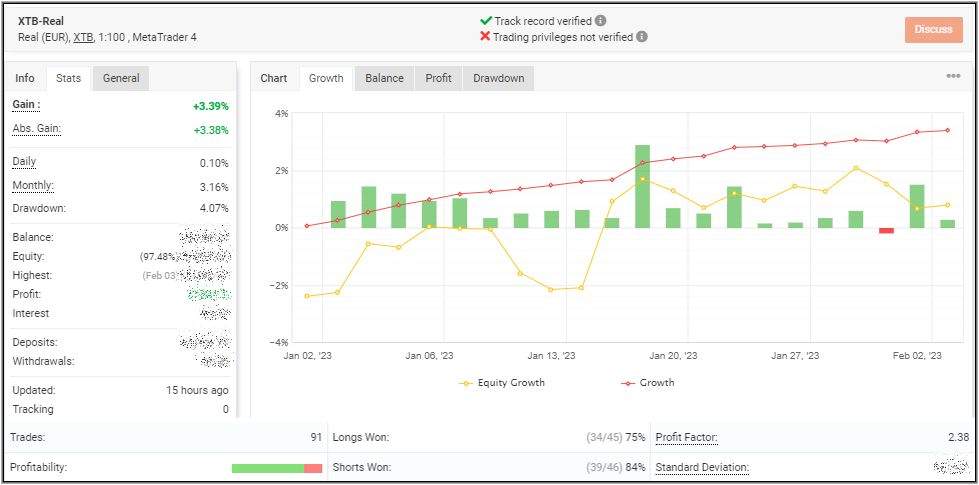
Task: Click the green and red Profitability bar
Action: 276,468
